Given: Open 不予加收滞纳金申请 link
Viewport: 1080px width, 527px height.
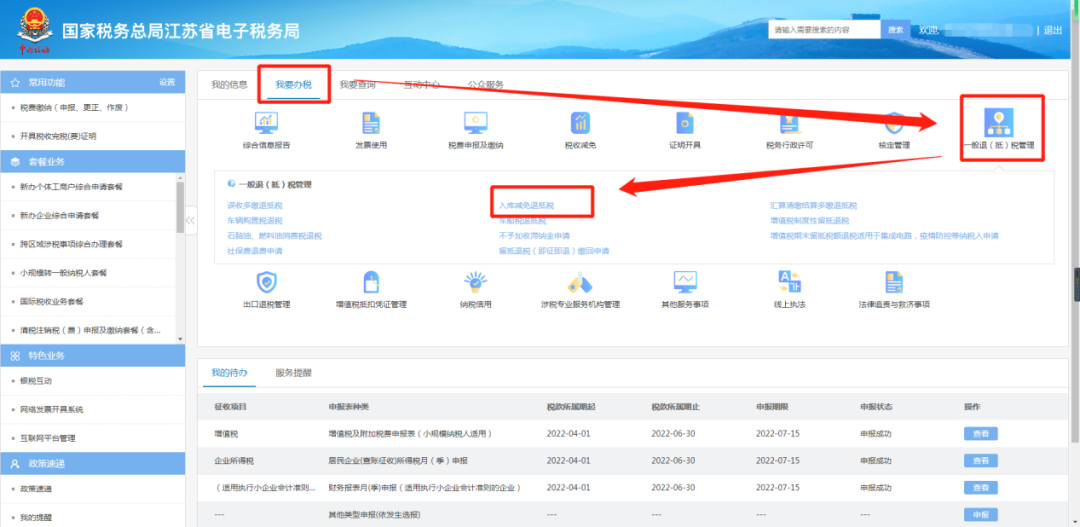Looking at the screenshot, I should pyautogui.click(x=534, y=236).
